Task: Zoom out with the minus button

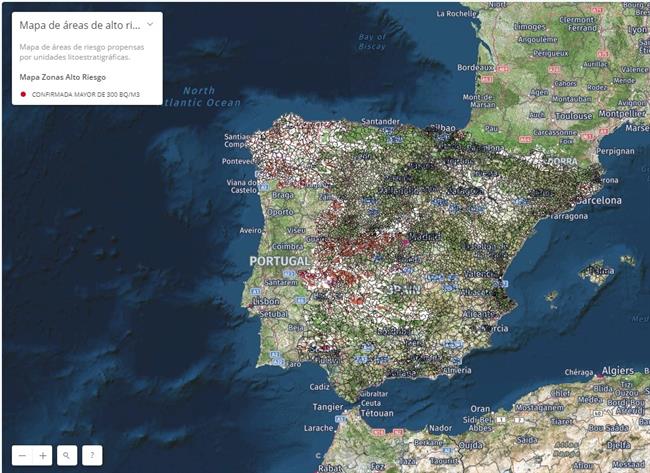Action: coord(19,455)
